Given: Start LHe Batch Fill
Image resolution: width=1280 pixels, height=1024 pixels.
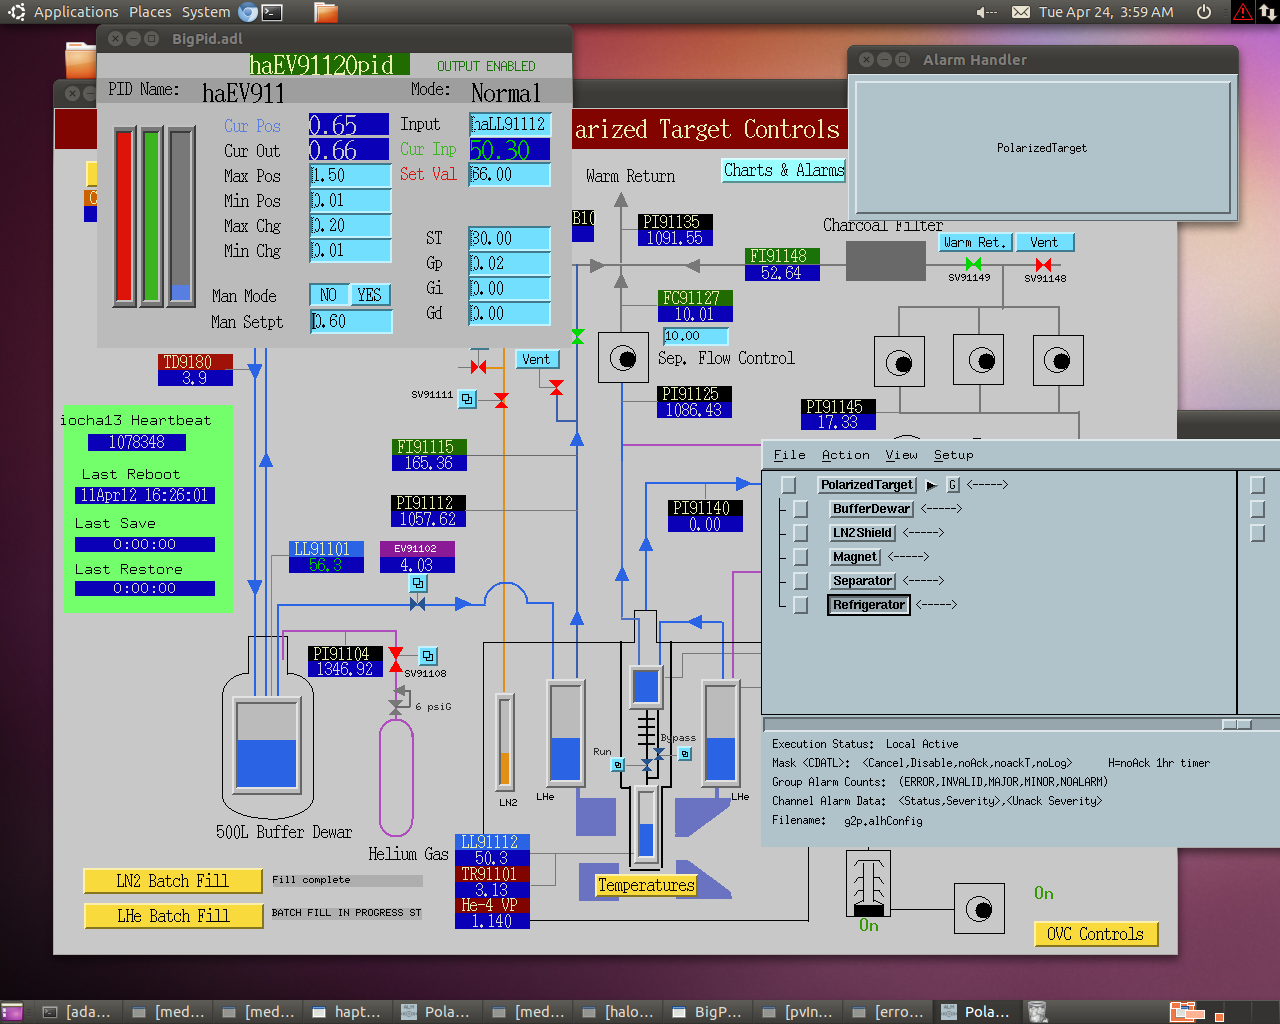Looking at the screenshot, I should pyautogui.click(x=172, y=916).
